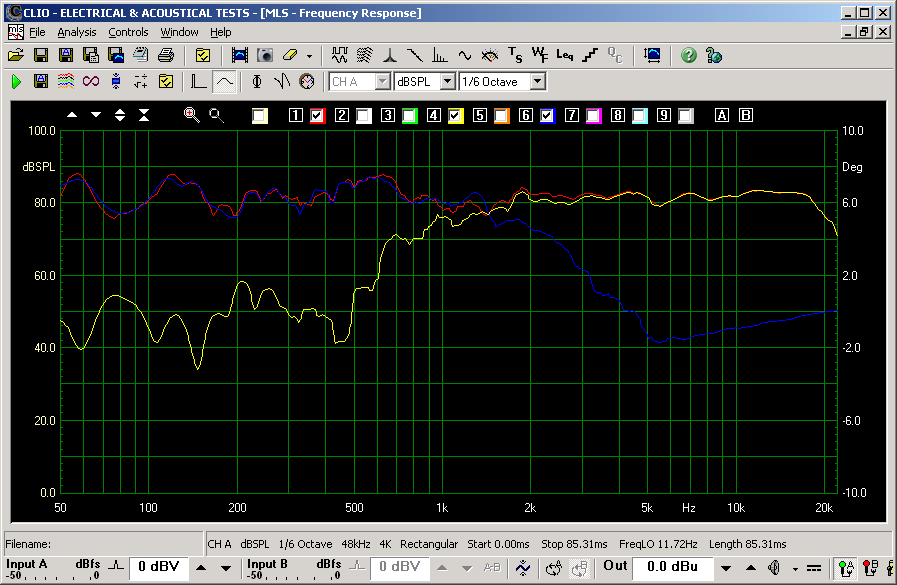The image size is (897, 585).
Task: Uncheck overlay 4 yellow checkbox
Action: click(455, 116)
